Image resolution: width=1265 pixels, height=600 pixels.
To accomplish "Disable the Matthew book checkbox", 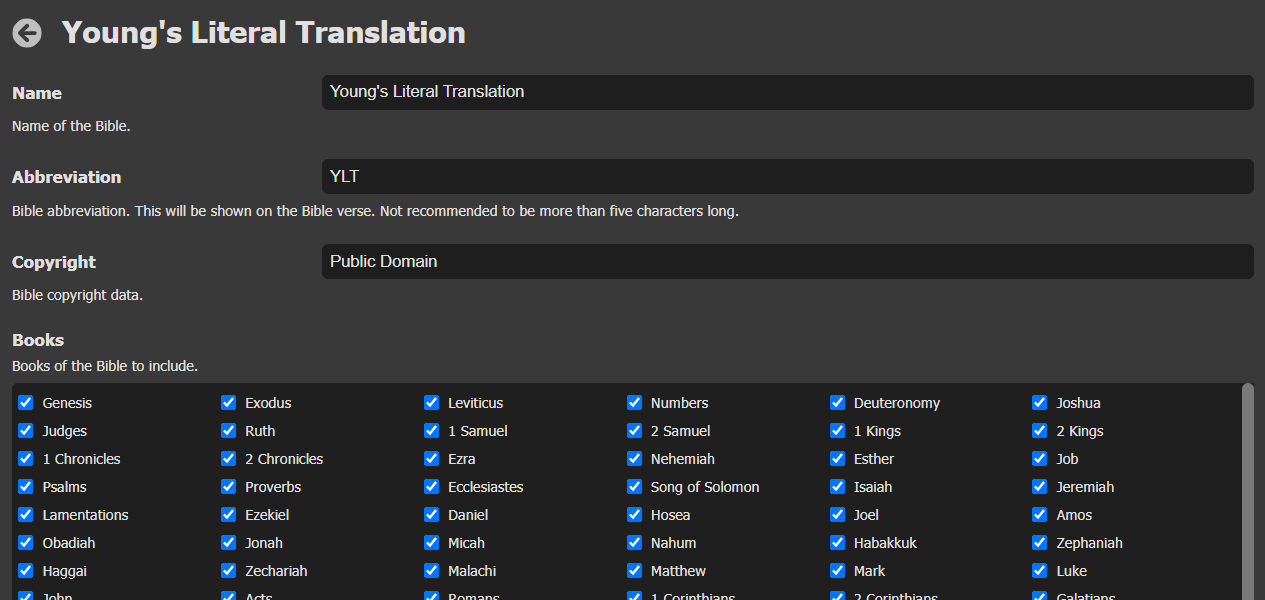I will [x=635, y=571].
